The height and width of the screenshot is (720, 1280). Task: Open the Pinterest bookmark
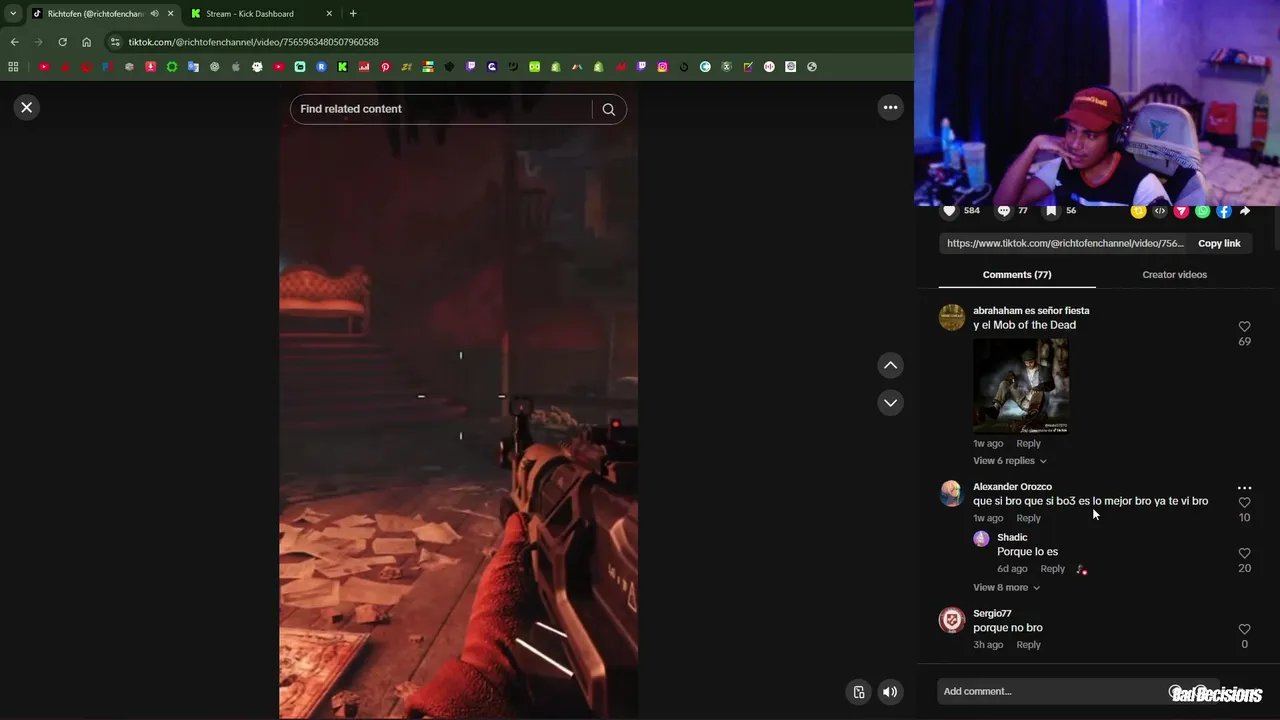click(x=385, y=67)
